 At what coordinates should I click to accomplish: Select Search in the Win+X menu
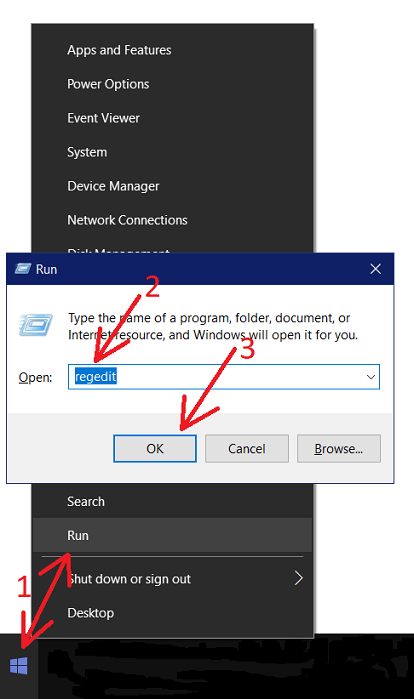tap(172, 501)
